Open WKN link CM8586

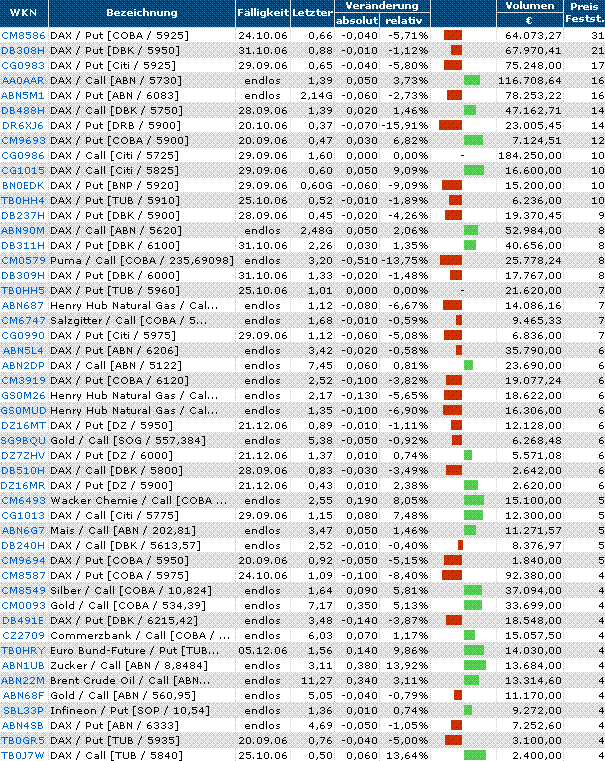coord(23,35)
